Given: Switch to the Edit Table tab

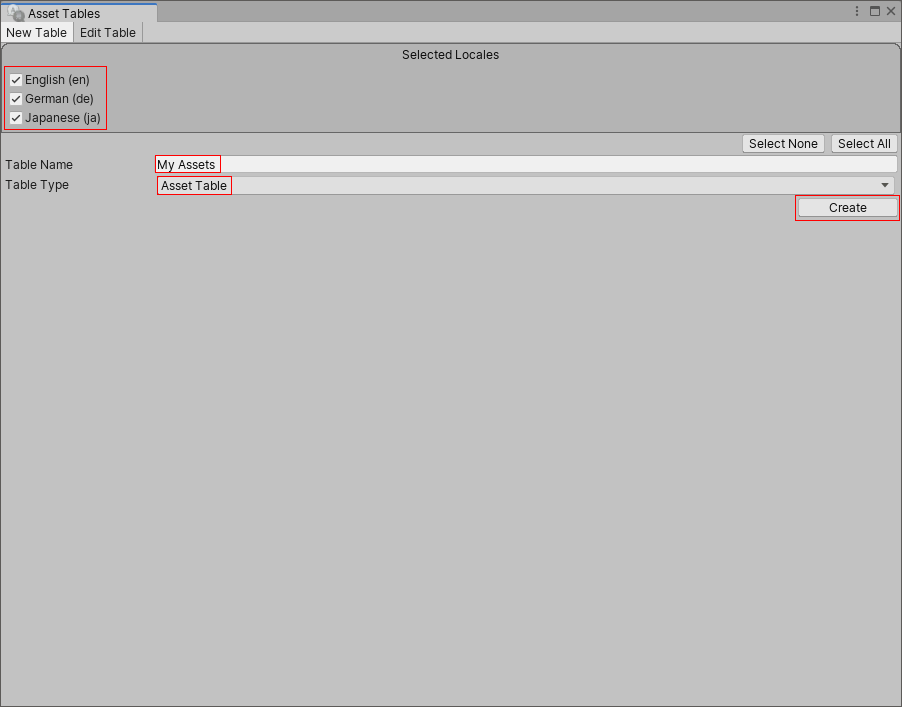Looking at the screenshot, I should tap(107, 32).
